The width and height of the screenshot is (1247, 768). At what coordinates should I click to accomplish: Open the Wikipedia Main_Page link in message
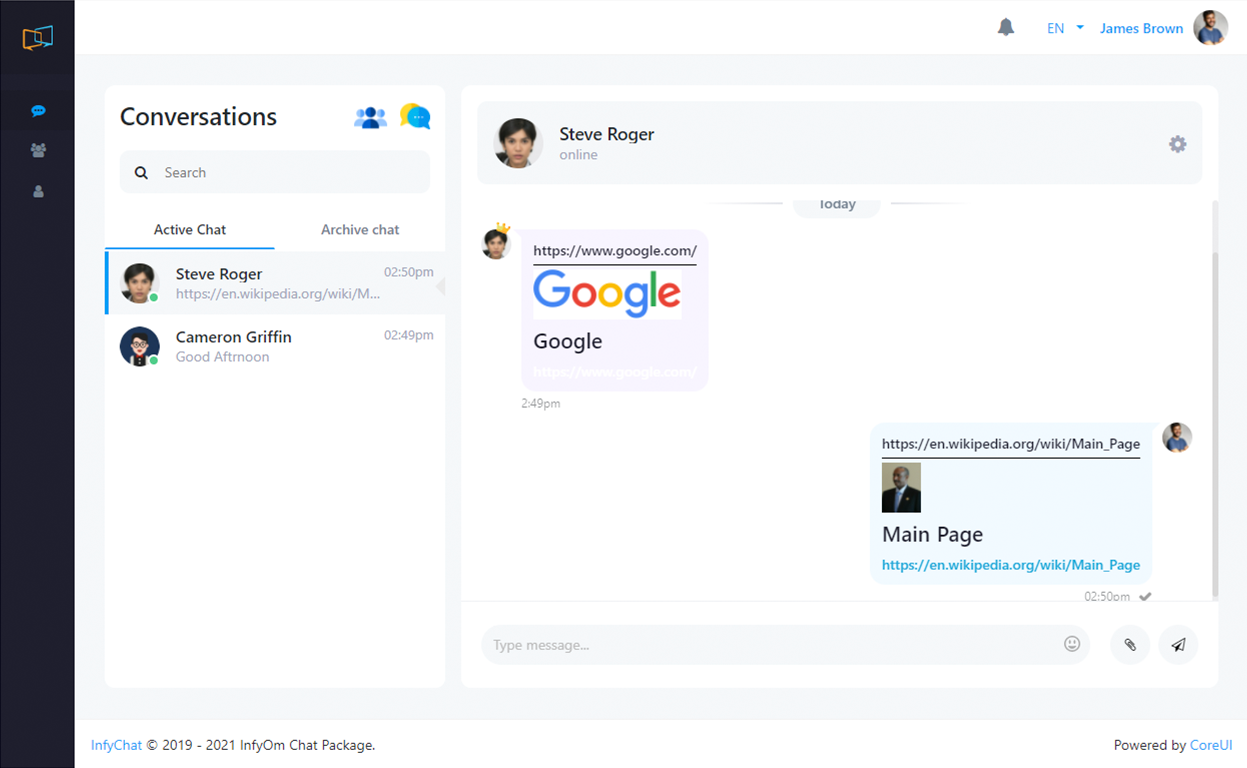pos(1010,565)
